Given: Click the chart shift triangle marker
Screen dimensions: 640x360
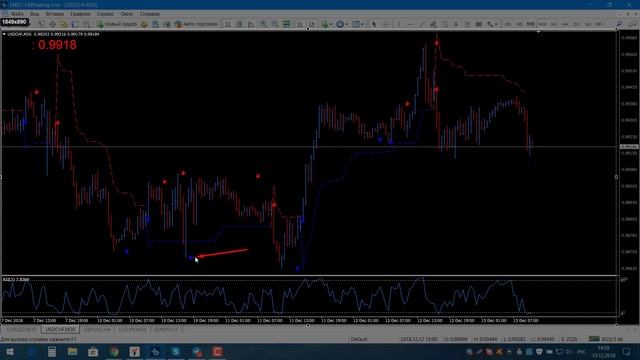Looking at the screenshot, I should tap(538, 31).
